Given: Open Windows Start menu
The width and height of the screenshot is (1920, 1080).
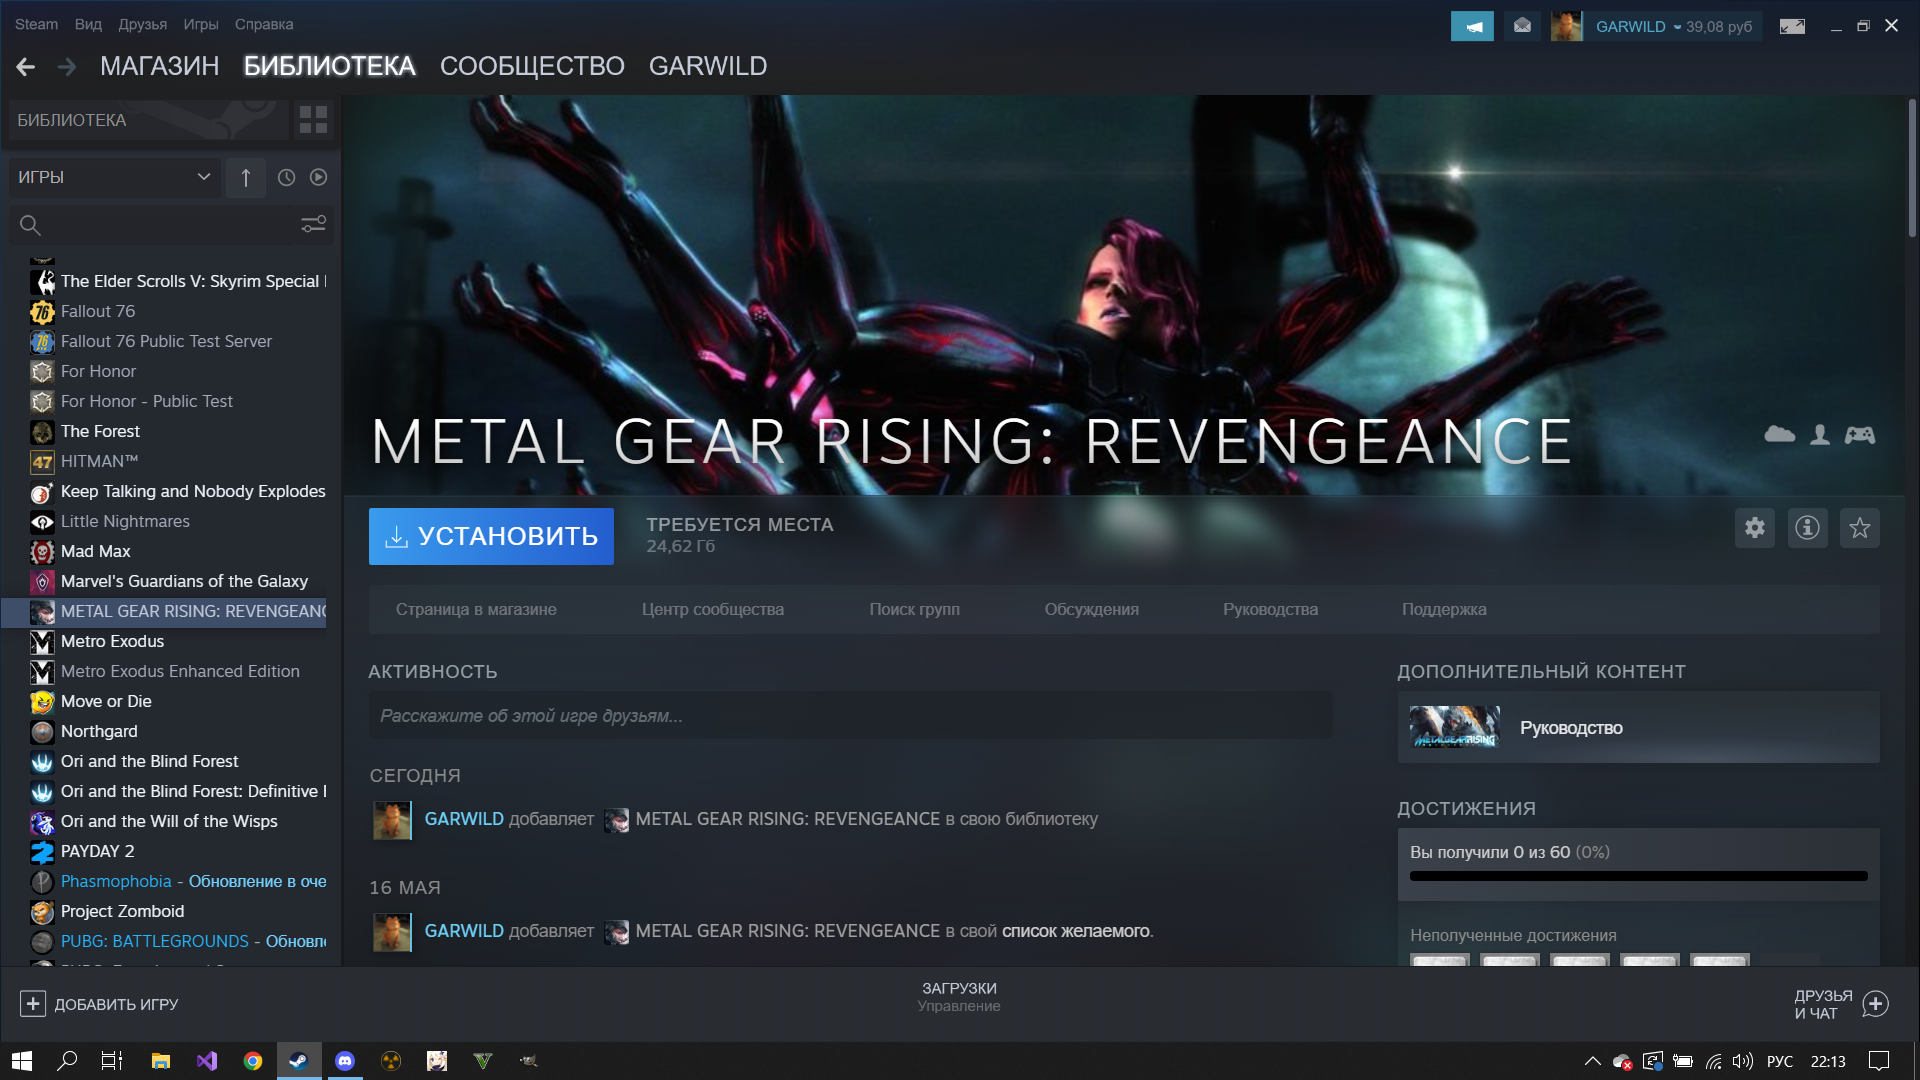Looking at the screenshot, I should (22, 1061).
